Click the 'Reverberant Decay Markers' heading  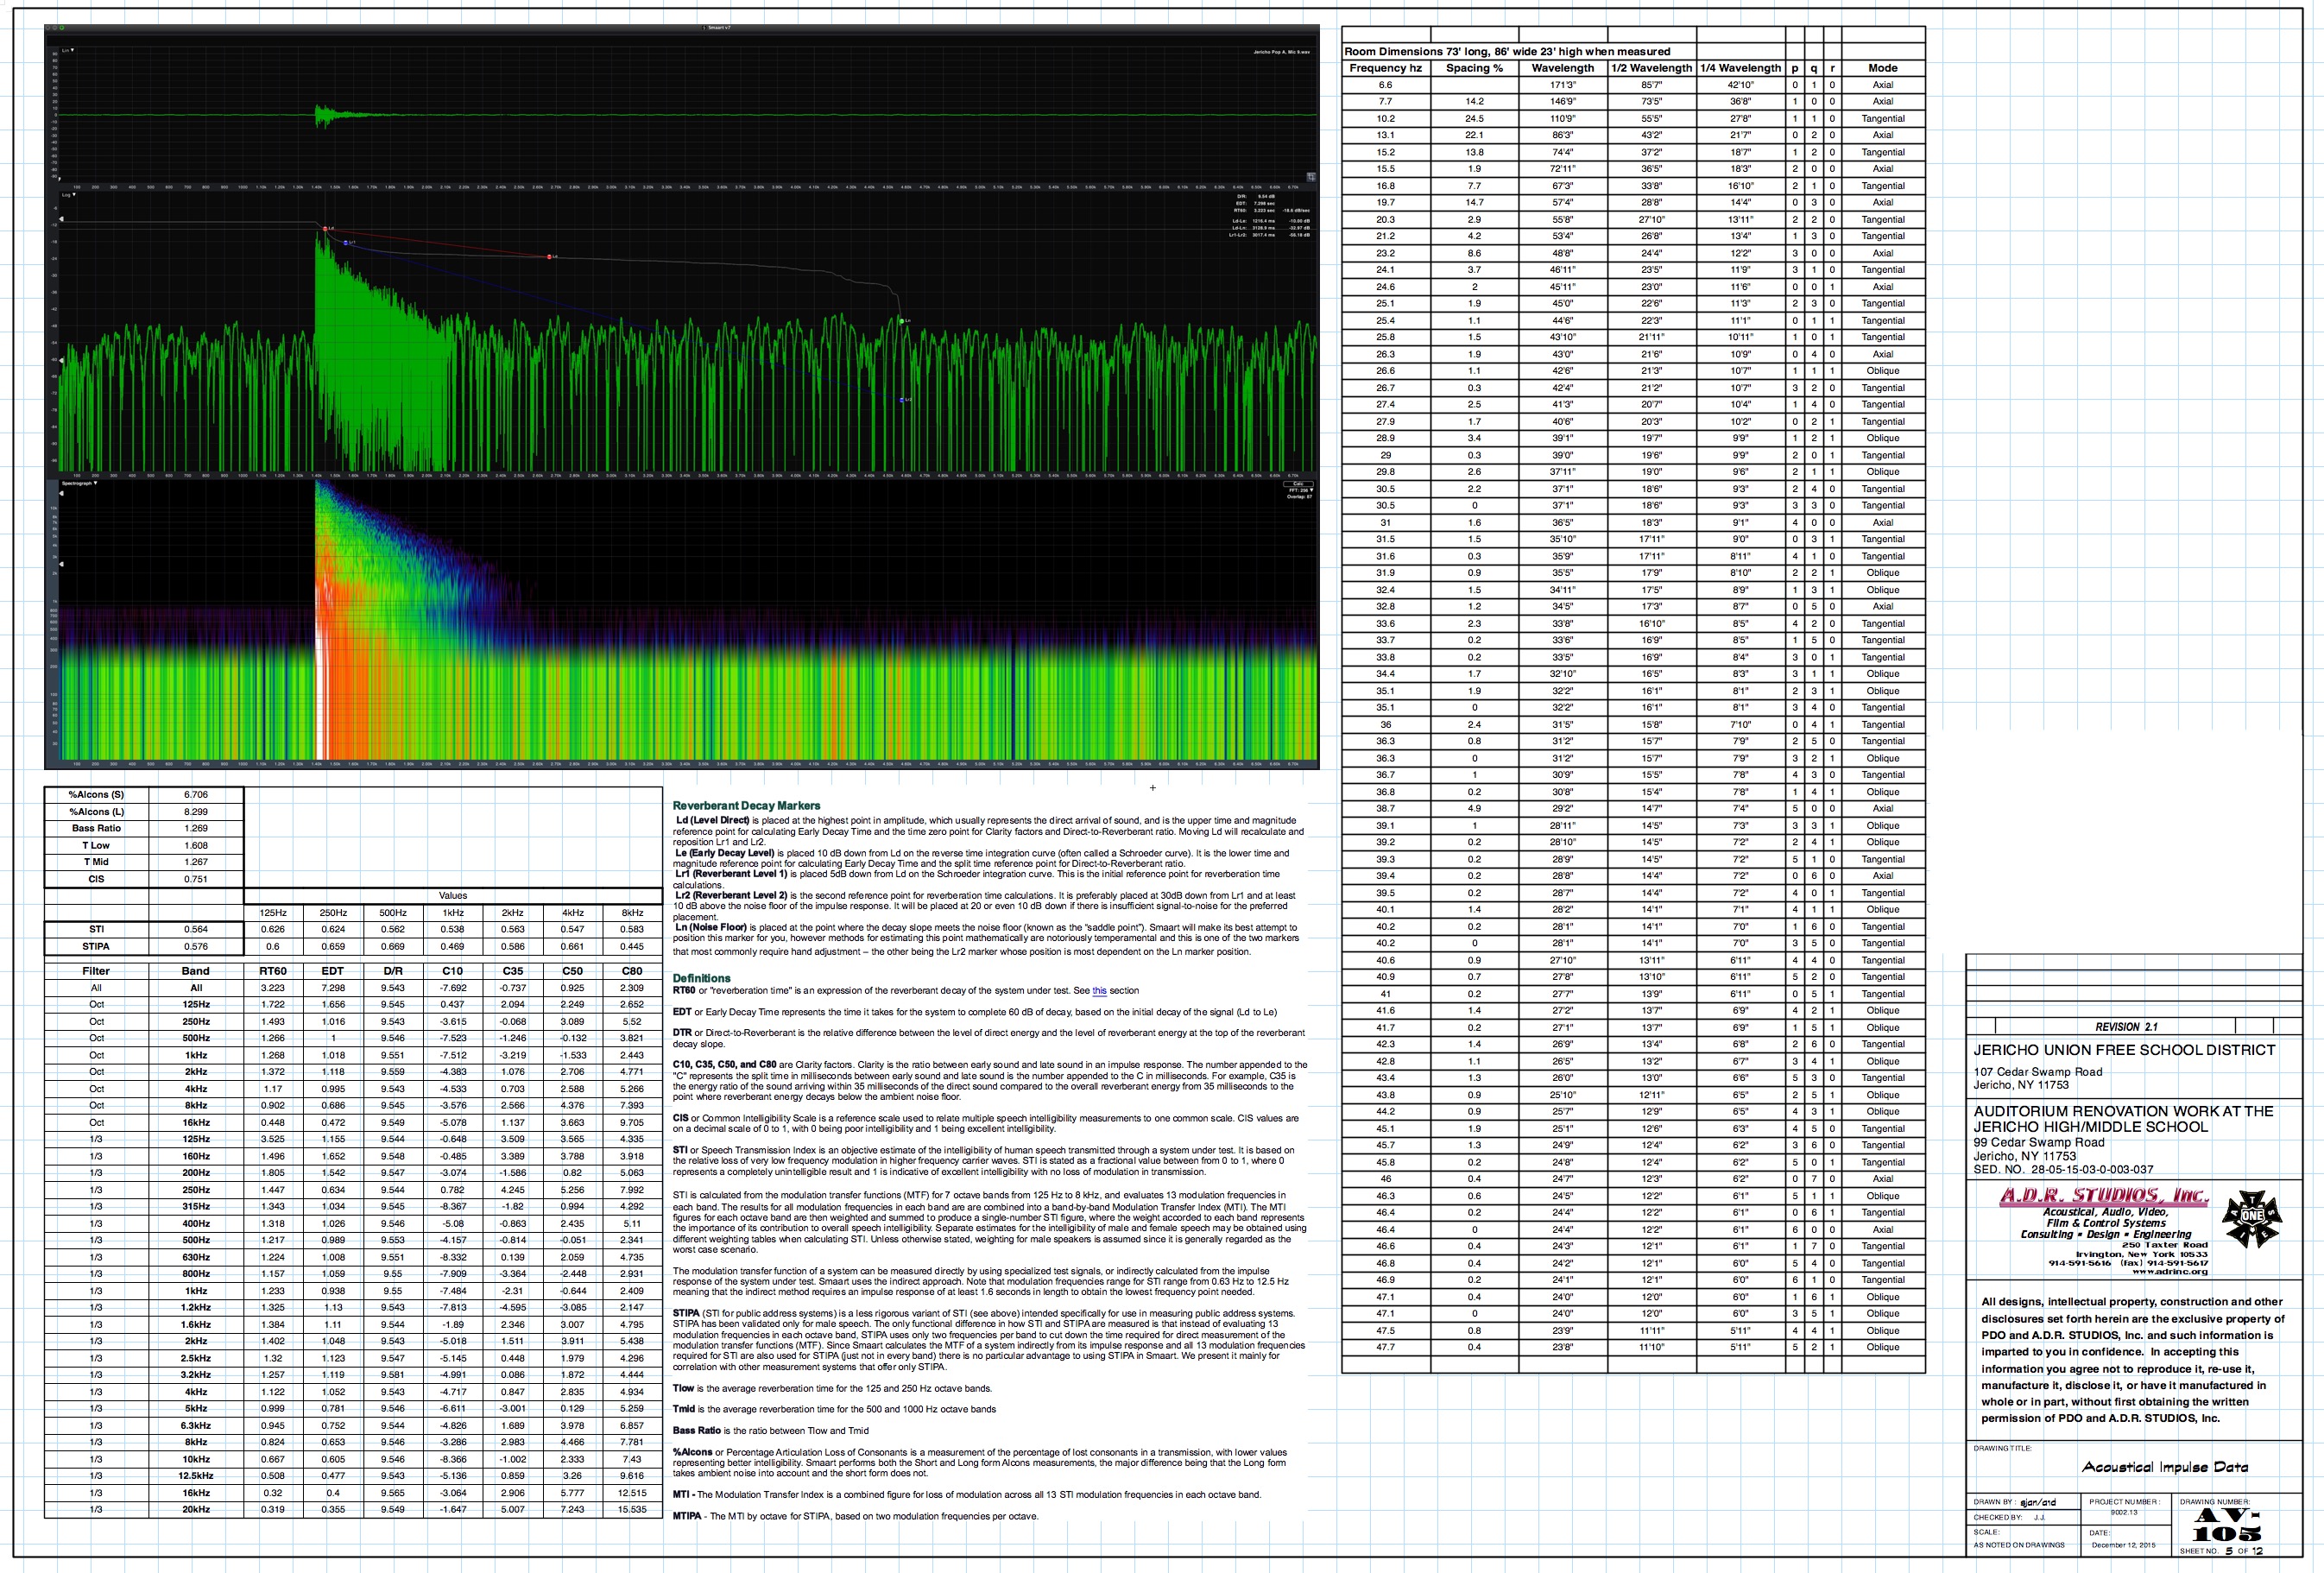point(746,805)
